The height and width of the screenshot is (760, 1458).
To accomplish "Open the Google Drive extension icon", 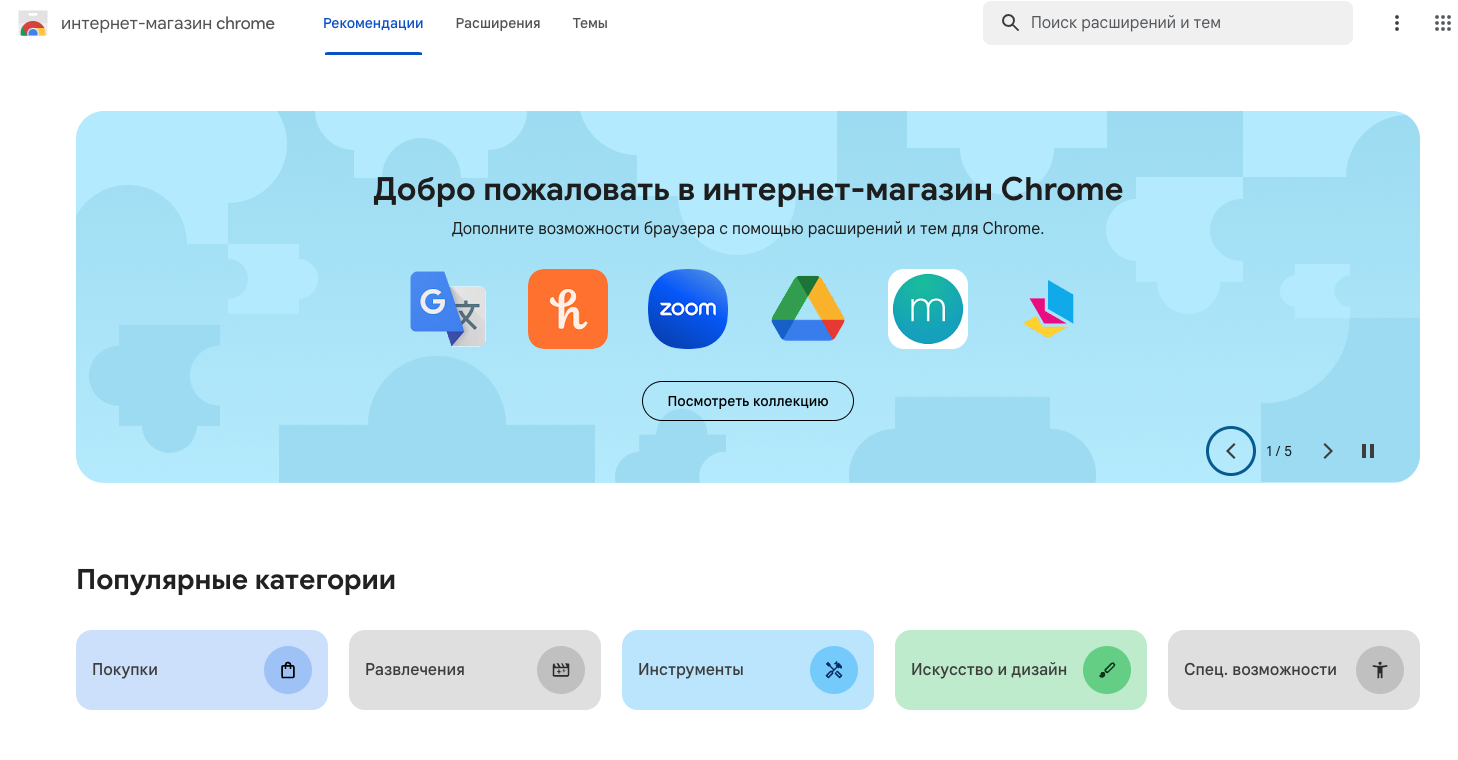I will pyautogui.click(x=808, y=309).
